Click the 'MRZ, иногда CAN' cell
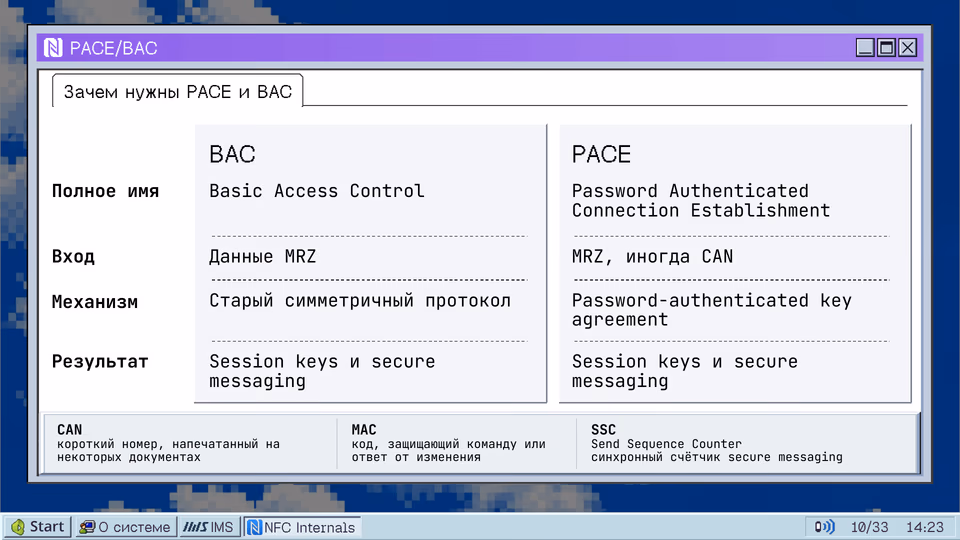960x540 pixels. tap(652, 256)
